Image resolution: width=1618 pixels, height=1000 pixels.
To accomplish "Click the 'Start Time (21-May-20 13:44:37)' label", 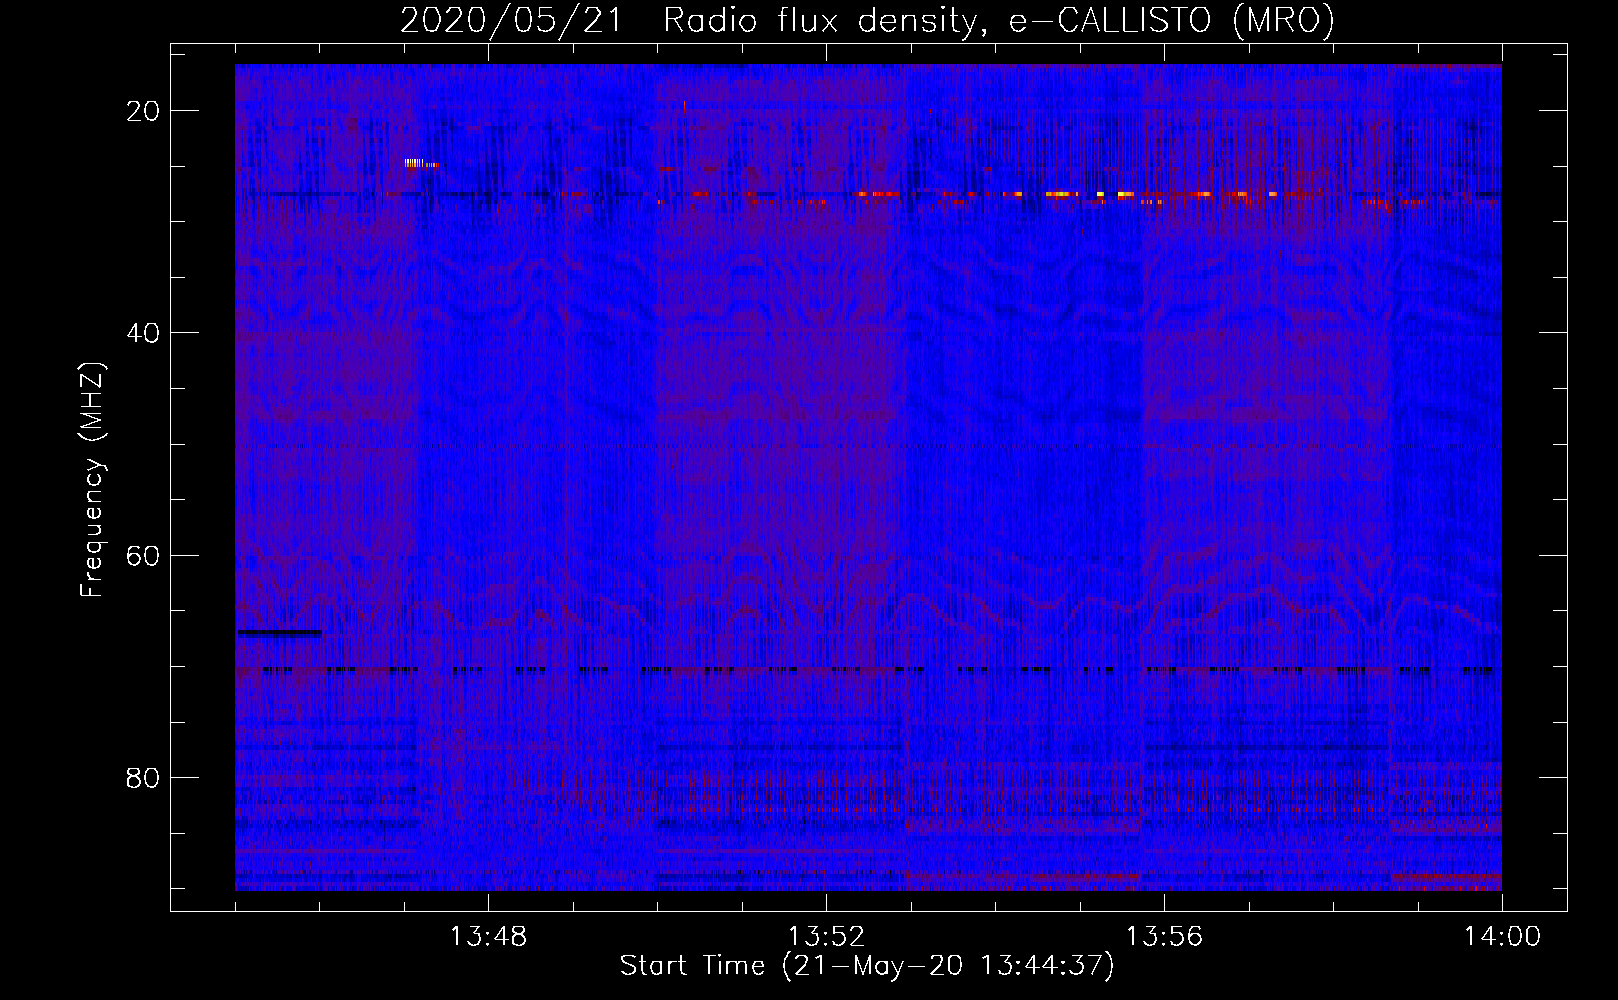I will coord(867,966).
